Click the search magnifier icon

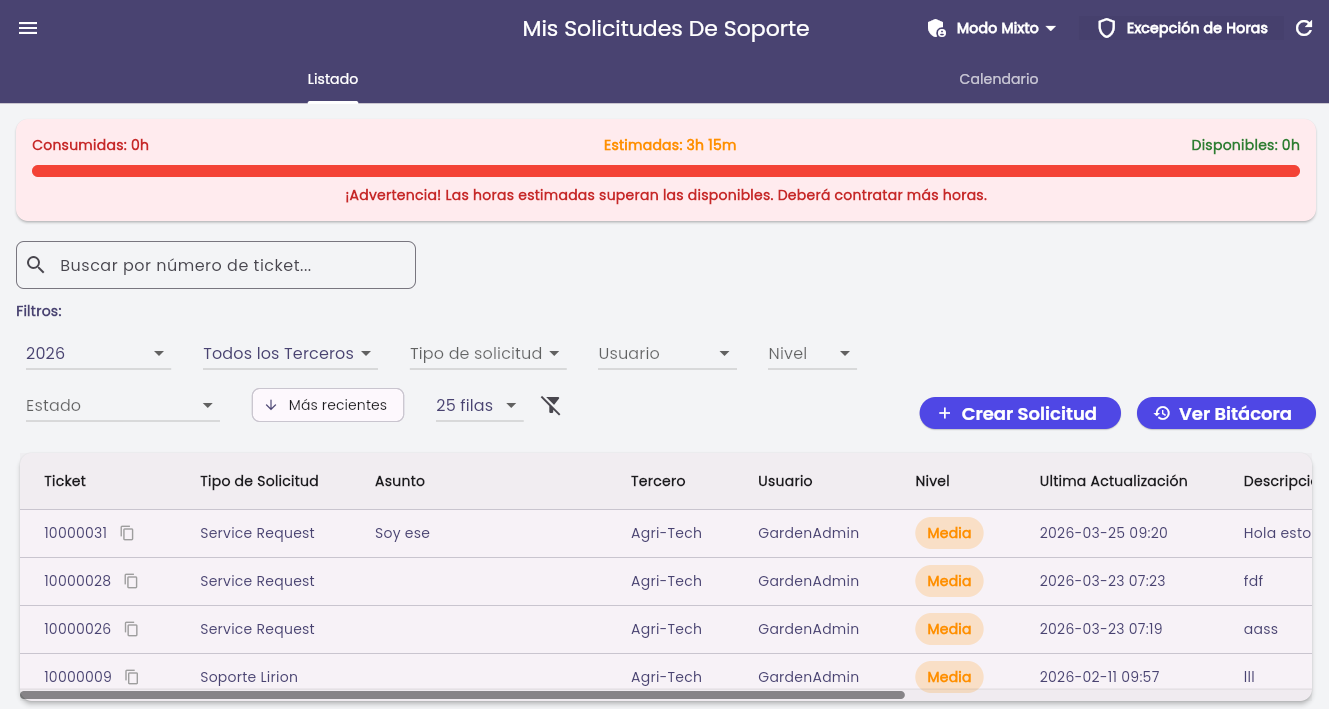click(36, 265)
